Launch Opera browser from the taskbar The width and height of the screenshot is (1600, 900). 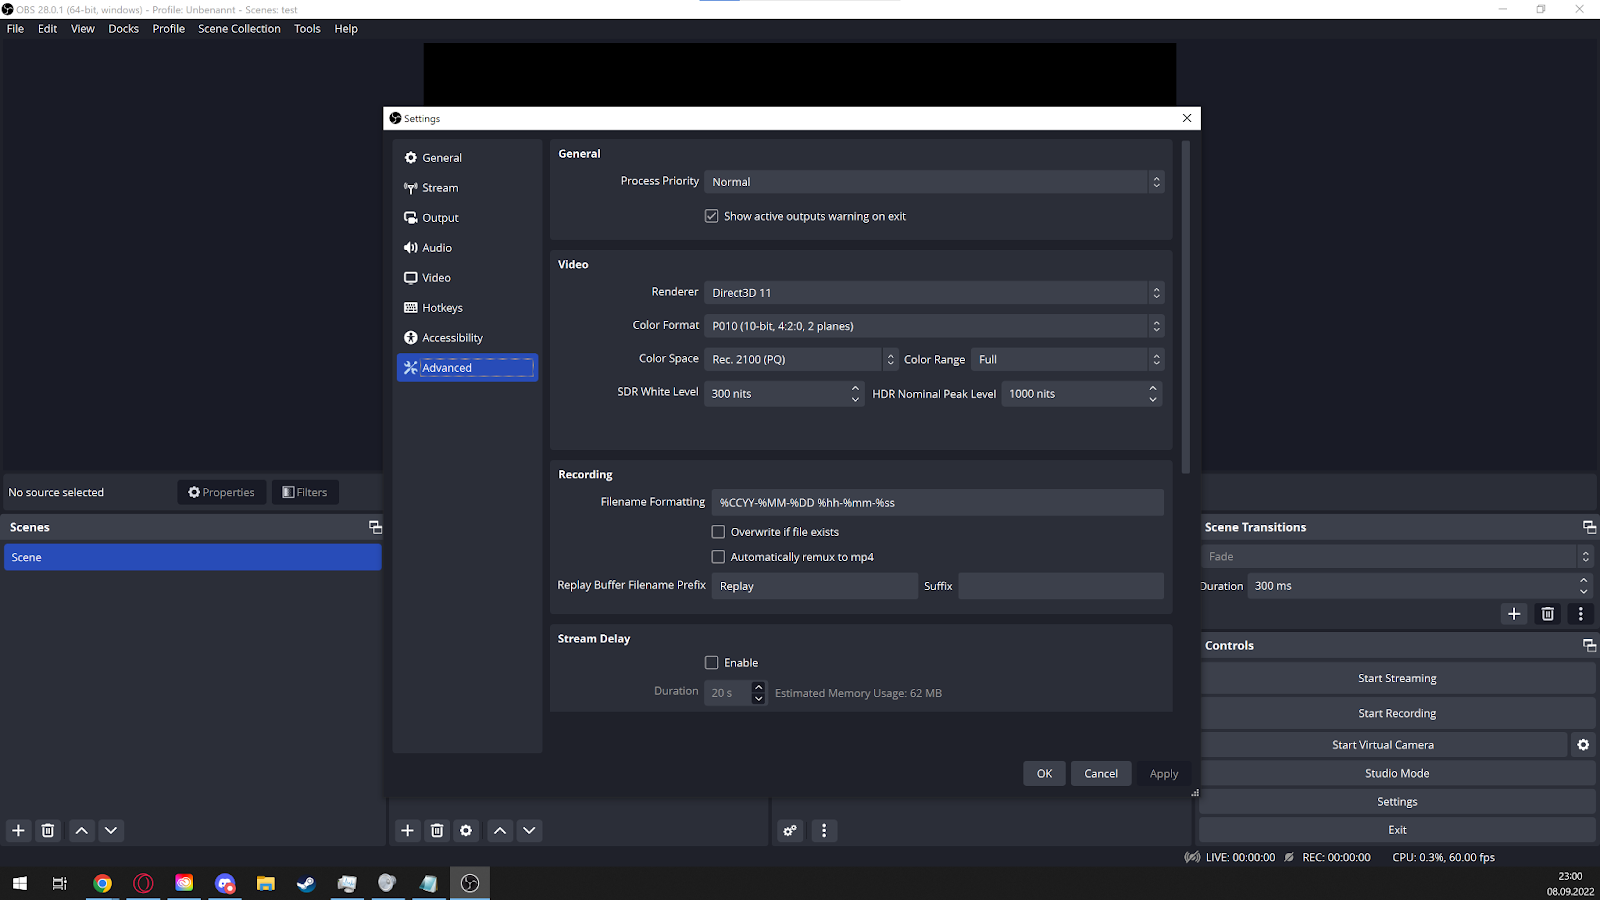(143, 883)
